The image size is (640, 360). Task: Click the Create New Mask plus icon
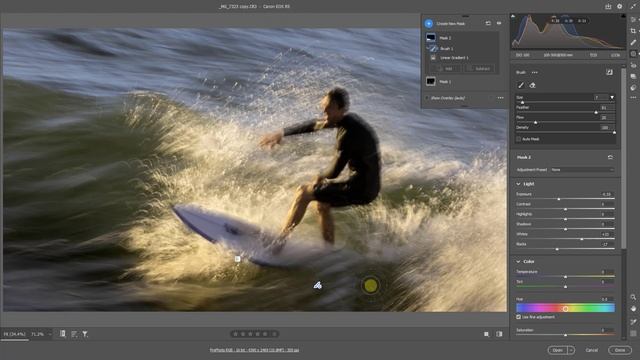click(x=429, y=24)
